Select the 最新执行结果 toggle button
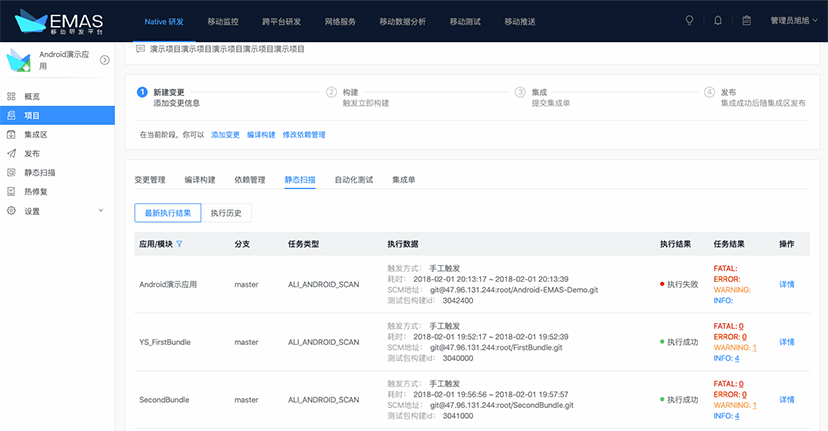The image size is (828, 431). (x=167, y=213)
